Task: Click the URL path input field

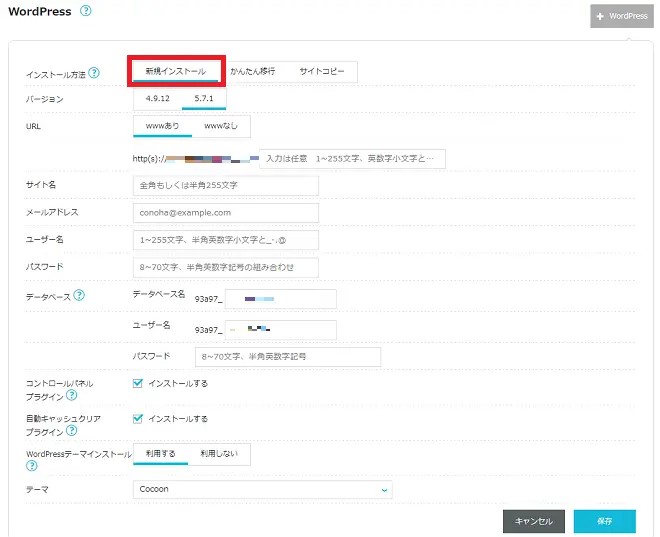Action: pyautogui.click(x=352, y=159)
